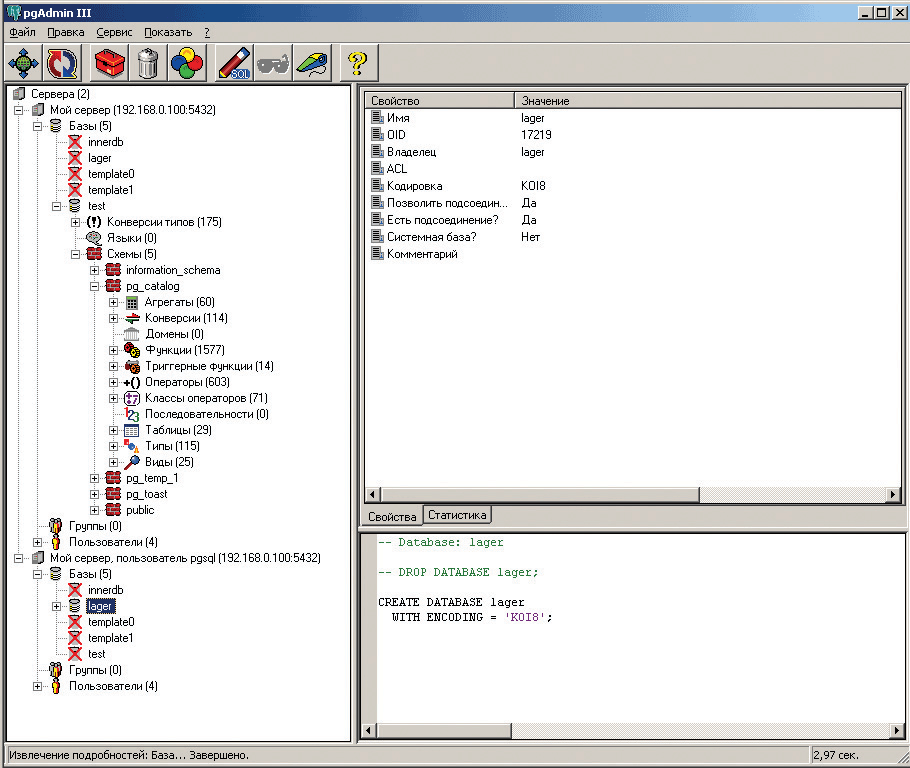910x768 pixels.
Task: Click the SQL pane's right scroll arrow
Action: pos(897,730)
